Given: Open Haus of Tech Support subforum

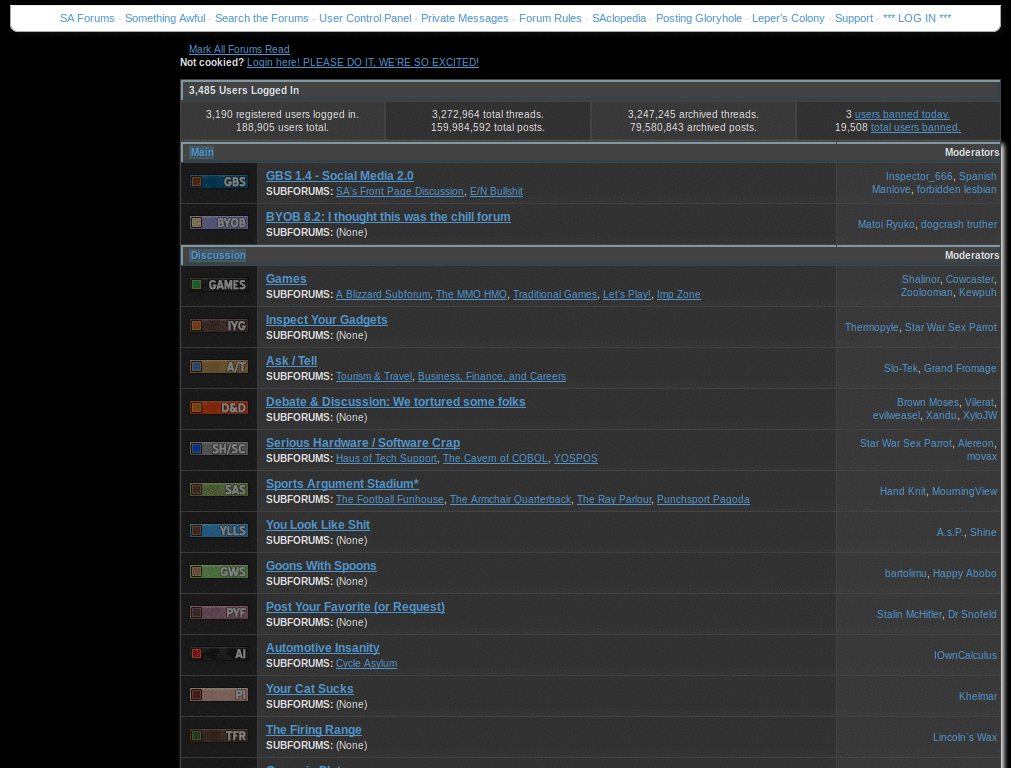Looking at the screenshot, I should click(x=386, y=458).
